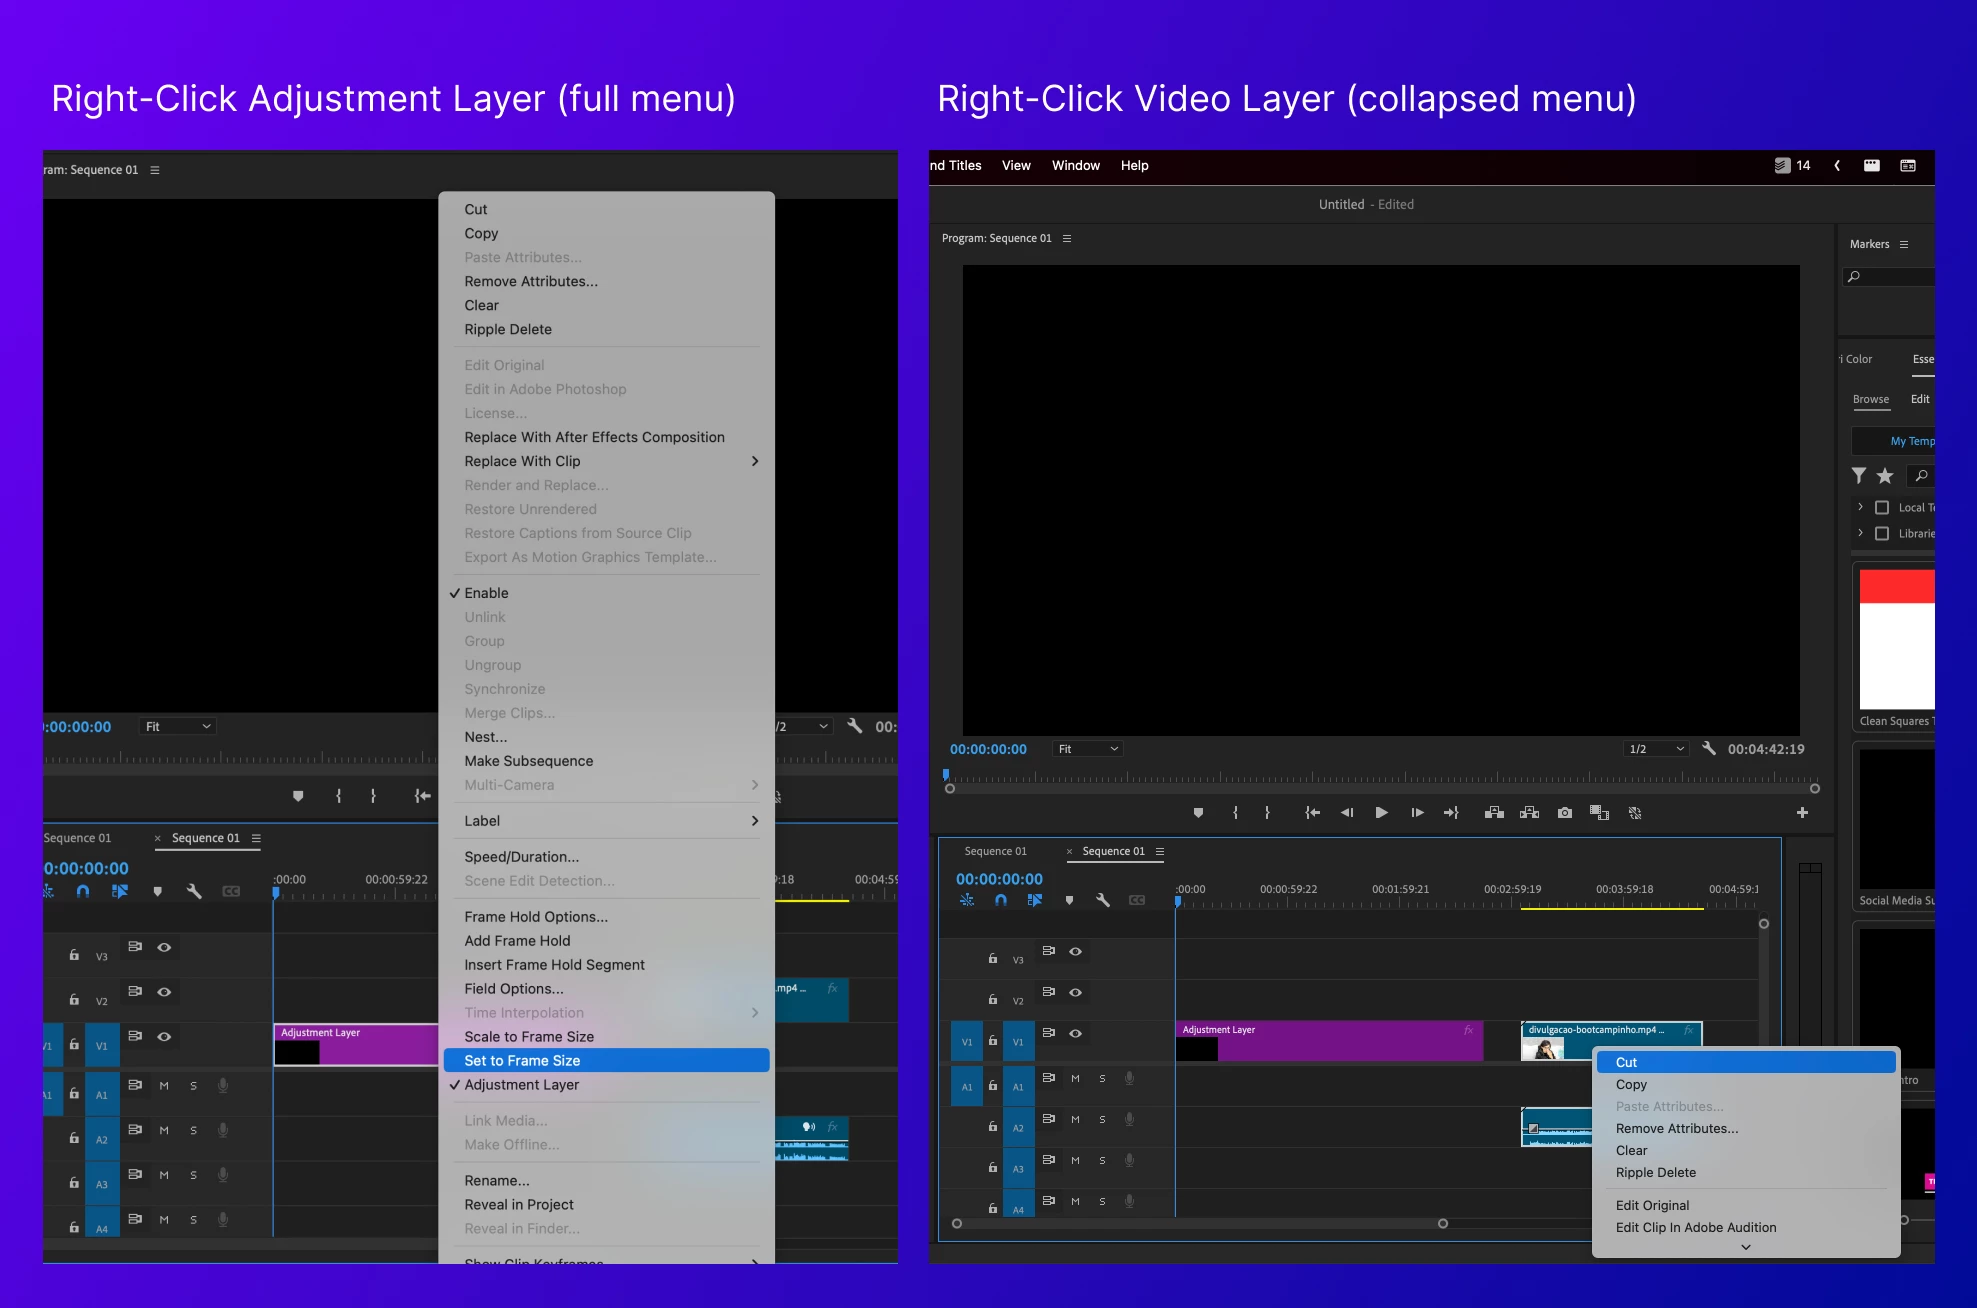Check the Local Templates checkbox
This screenshot has width=1977, height=1308.
coord(1882,507)
